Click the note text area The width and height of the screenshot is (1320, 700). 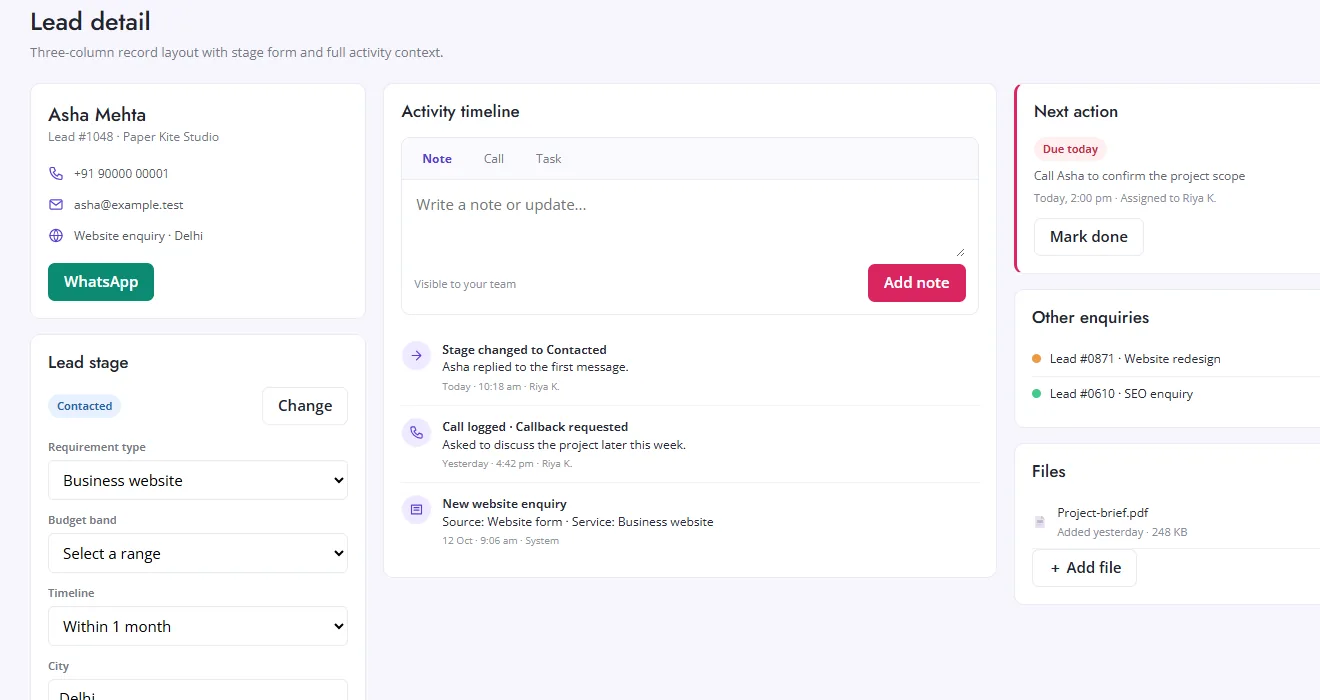(x=690, y=218)
